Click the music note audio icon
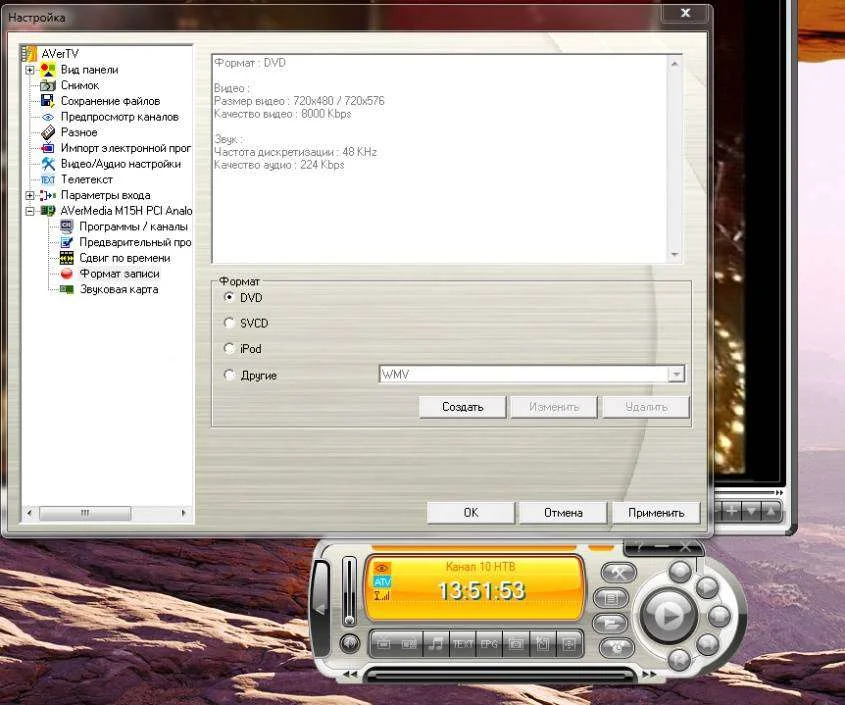The height and width of the screenshot is (705, 845). point(436,643)
